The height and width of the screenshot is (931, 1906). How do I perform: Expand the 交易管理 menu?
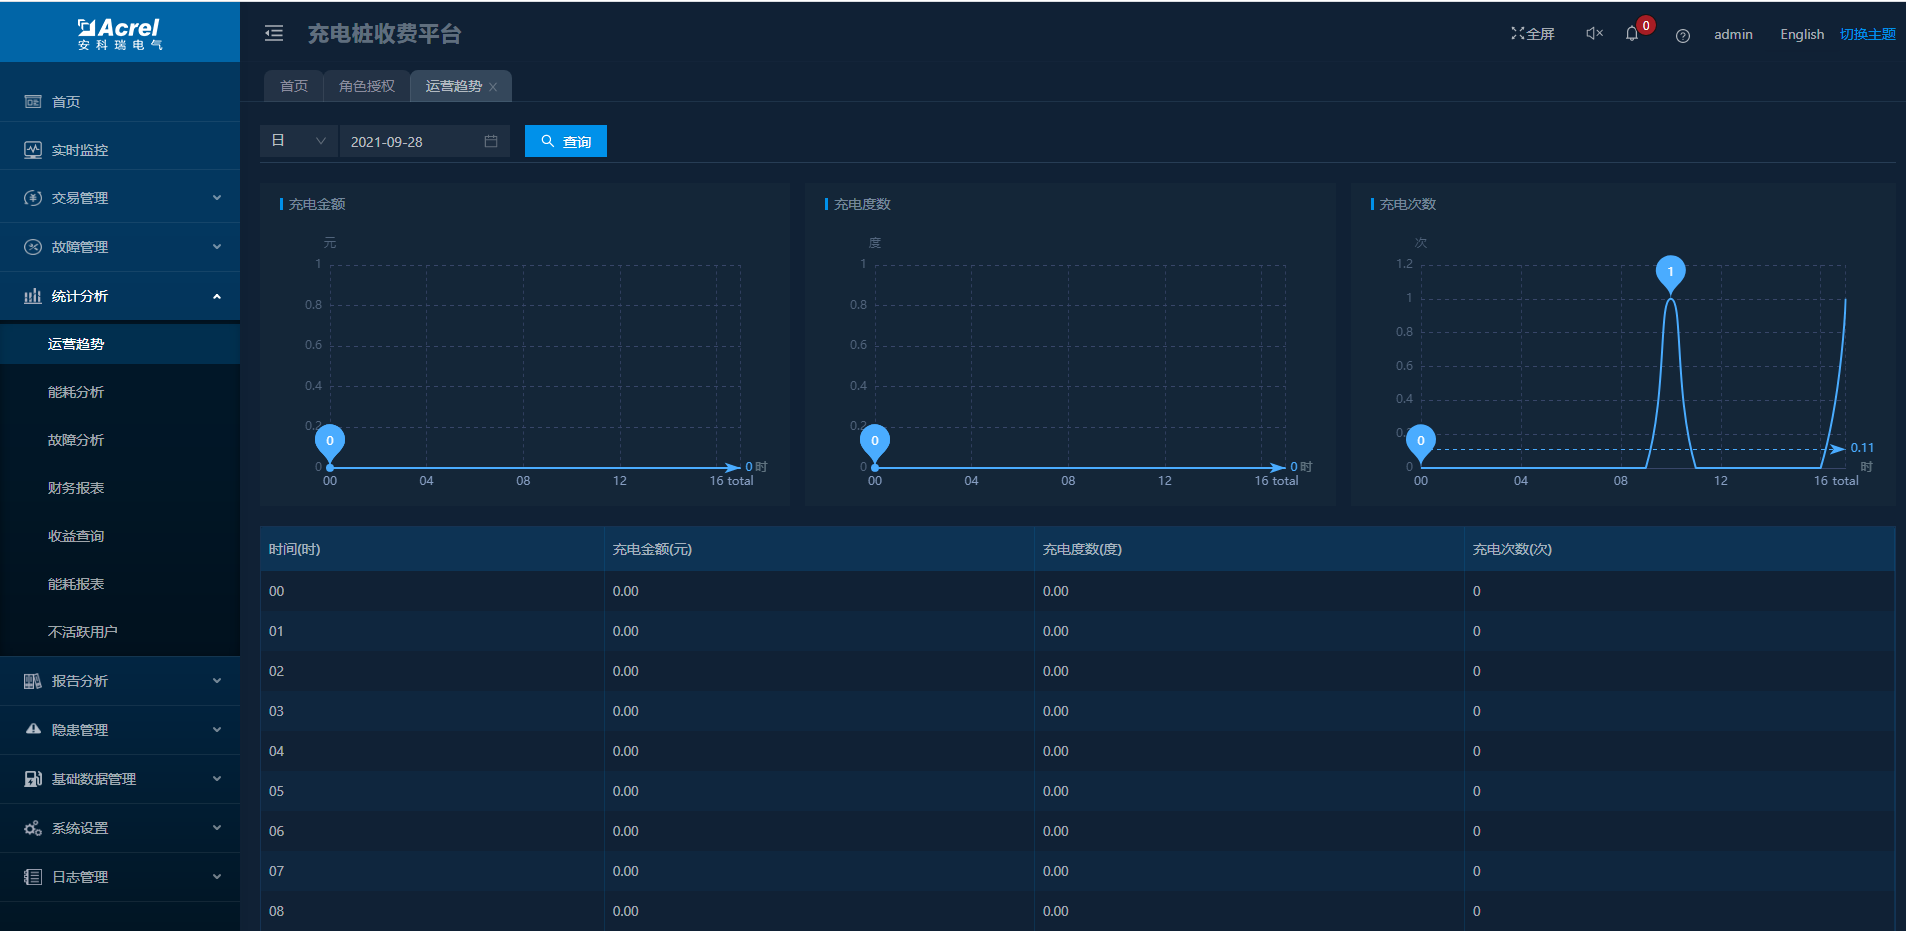click(120, 198)
